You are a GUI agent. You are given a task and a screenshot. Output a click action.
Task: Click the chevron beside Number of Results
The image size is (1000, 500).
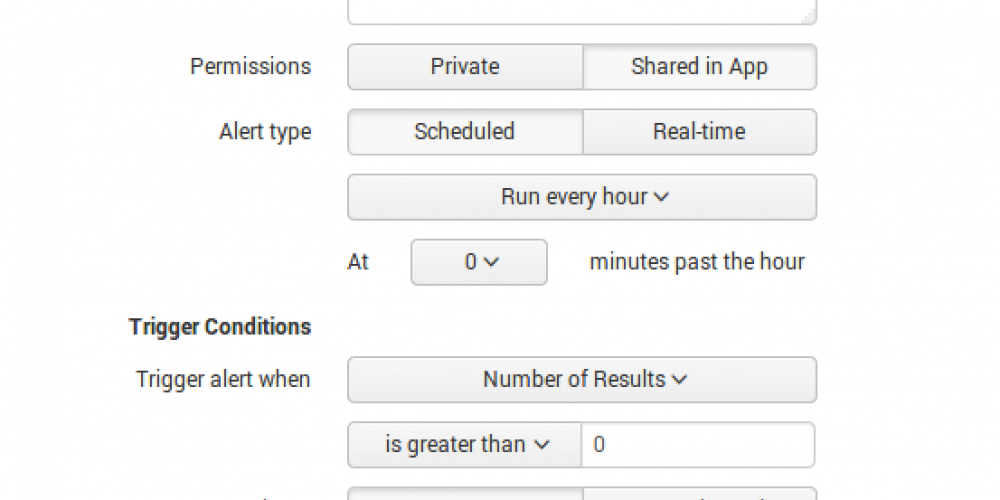tap(680, 380)
